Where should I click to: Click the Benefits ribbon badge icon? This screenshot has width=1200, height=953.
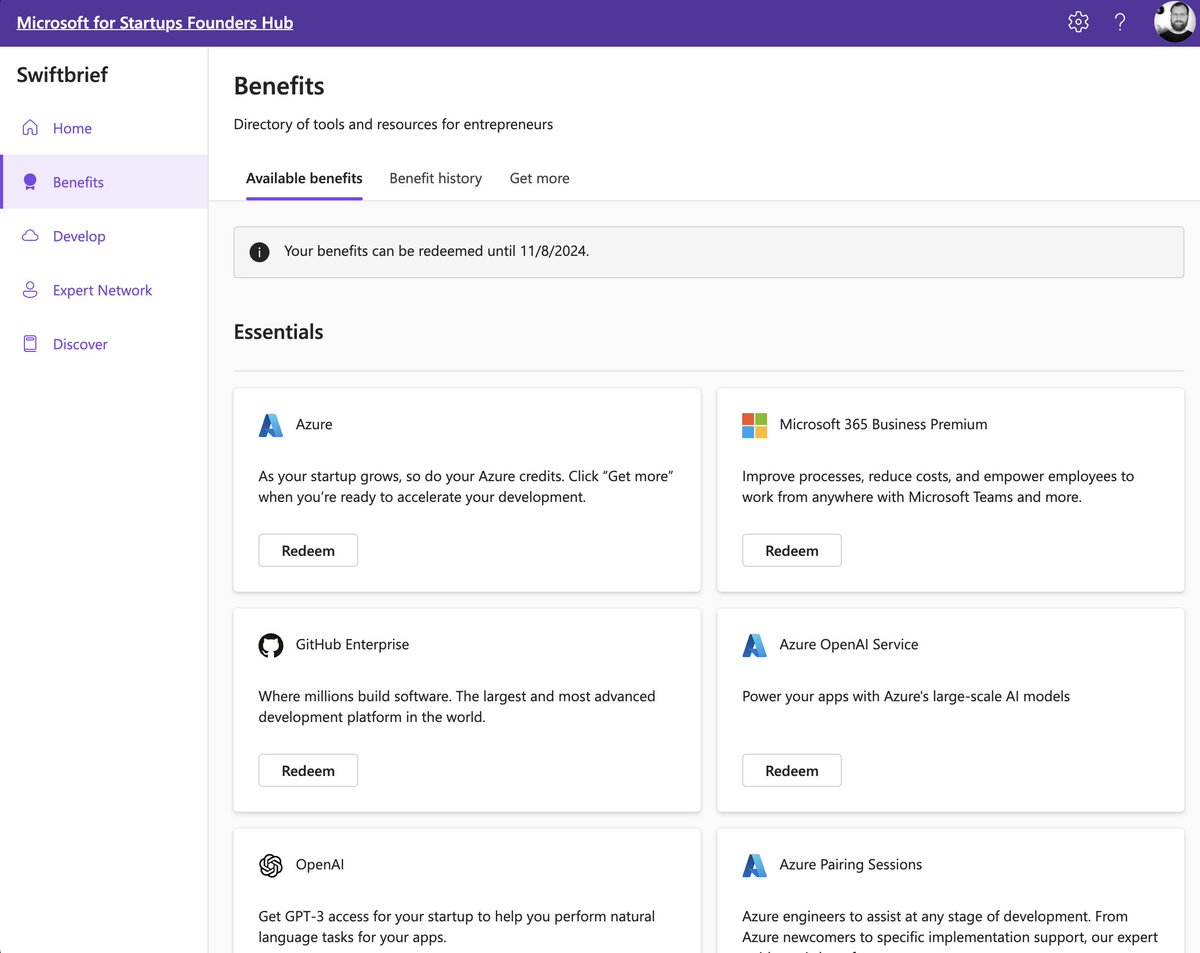(31, 182)
